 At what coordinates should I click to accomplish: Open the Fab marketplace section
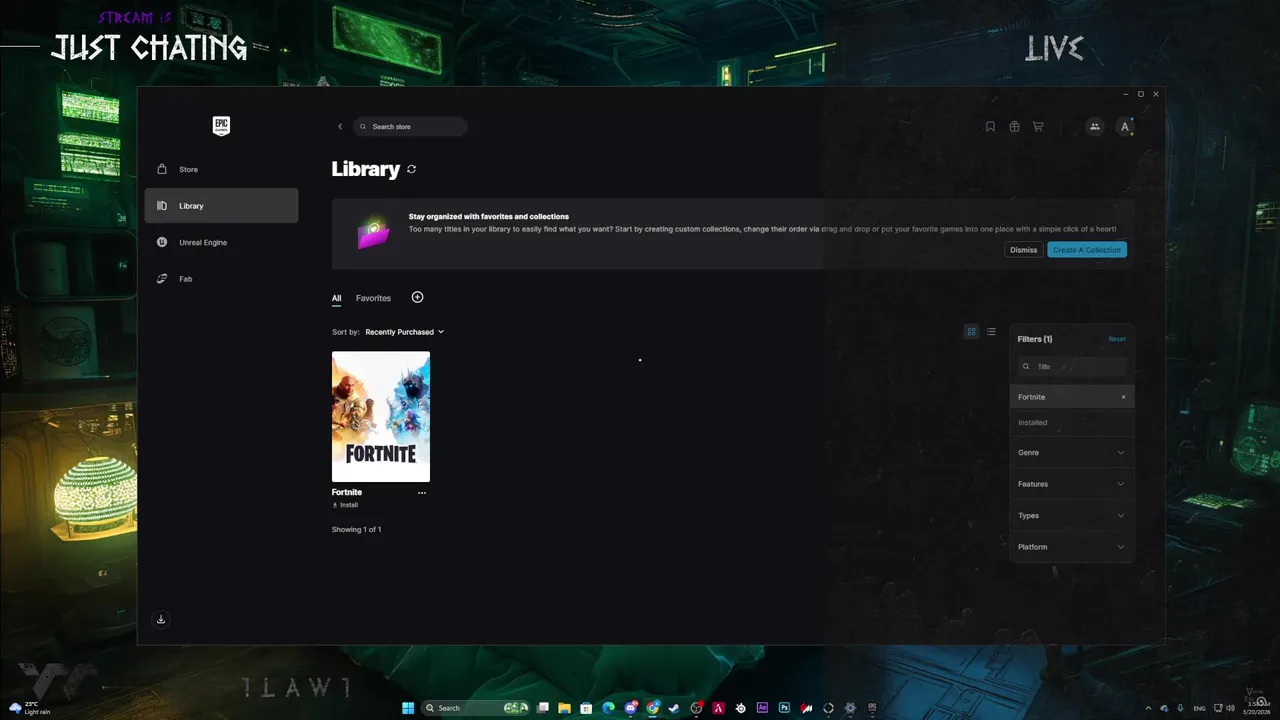coord(221,279)
